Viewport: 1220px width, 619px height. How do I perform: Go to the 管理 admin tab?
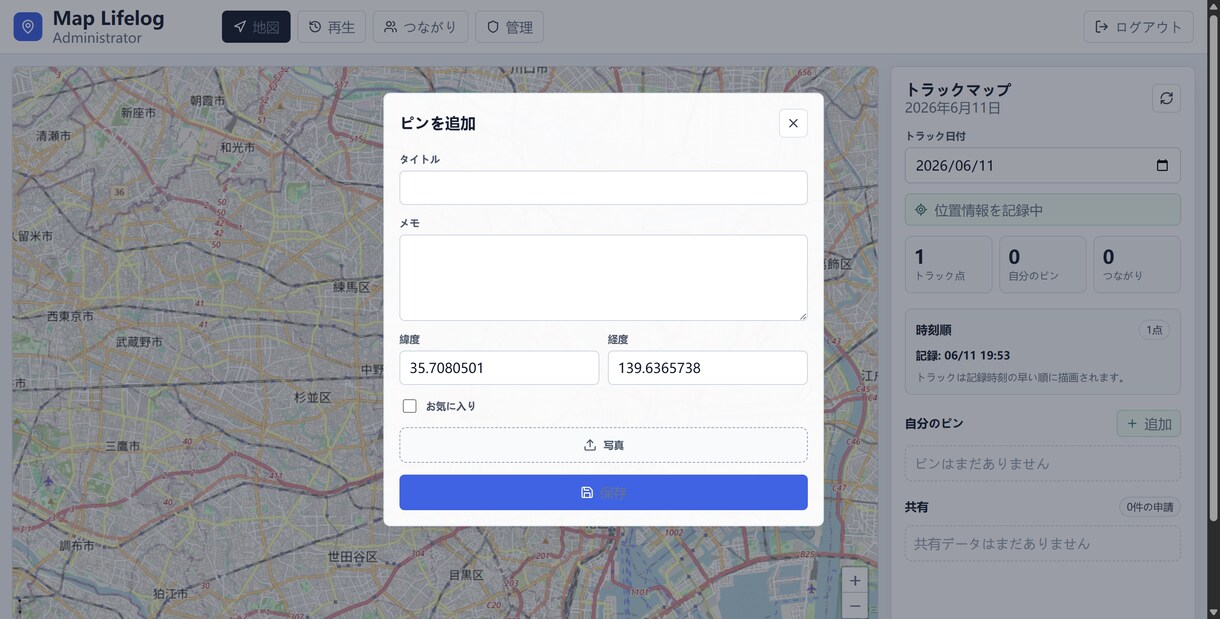(509, 27)
